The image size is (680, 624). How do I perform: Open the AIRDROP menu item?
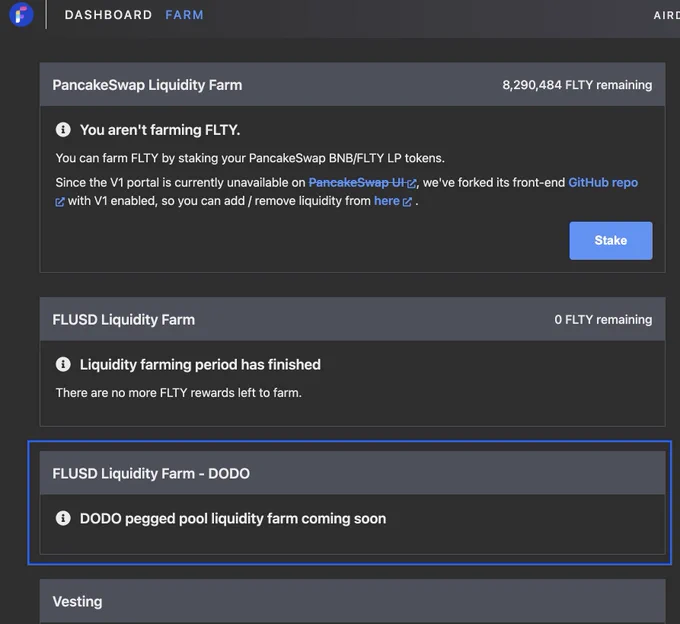(x=667, y=15)
